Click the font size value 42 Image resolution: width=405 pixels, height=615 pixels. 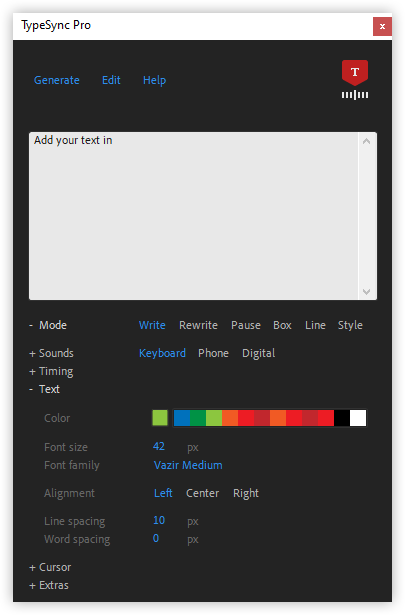(x=159, y=446)
